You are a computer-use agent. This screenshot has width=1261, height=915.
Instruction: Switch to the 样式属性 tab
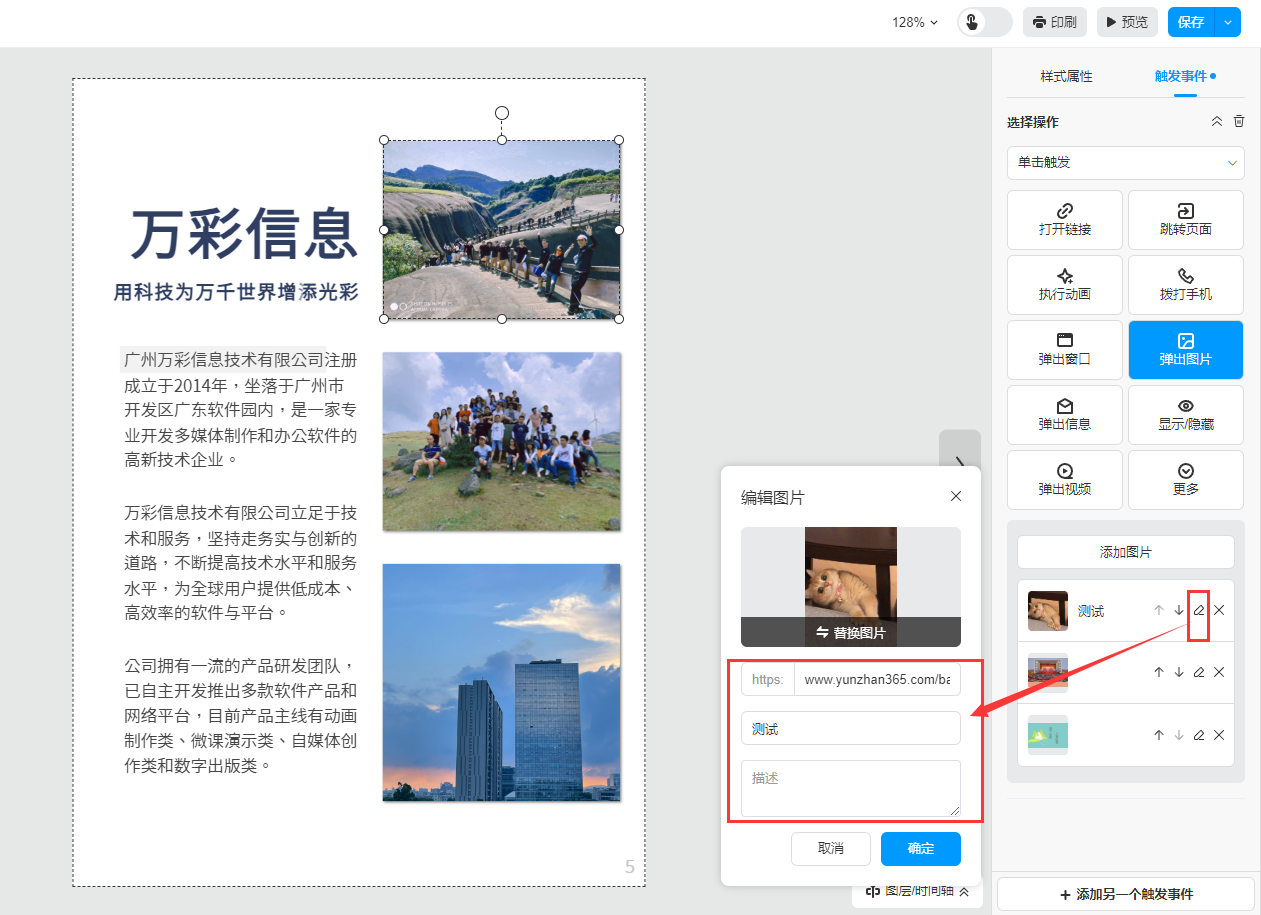coord(1066,76)
